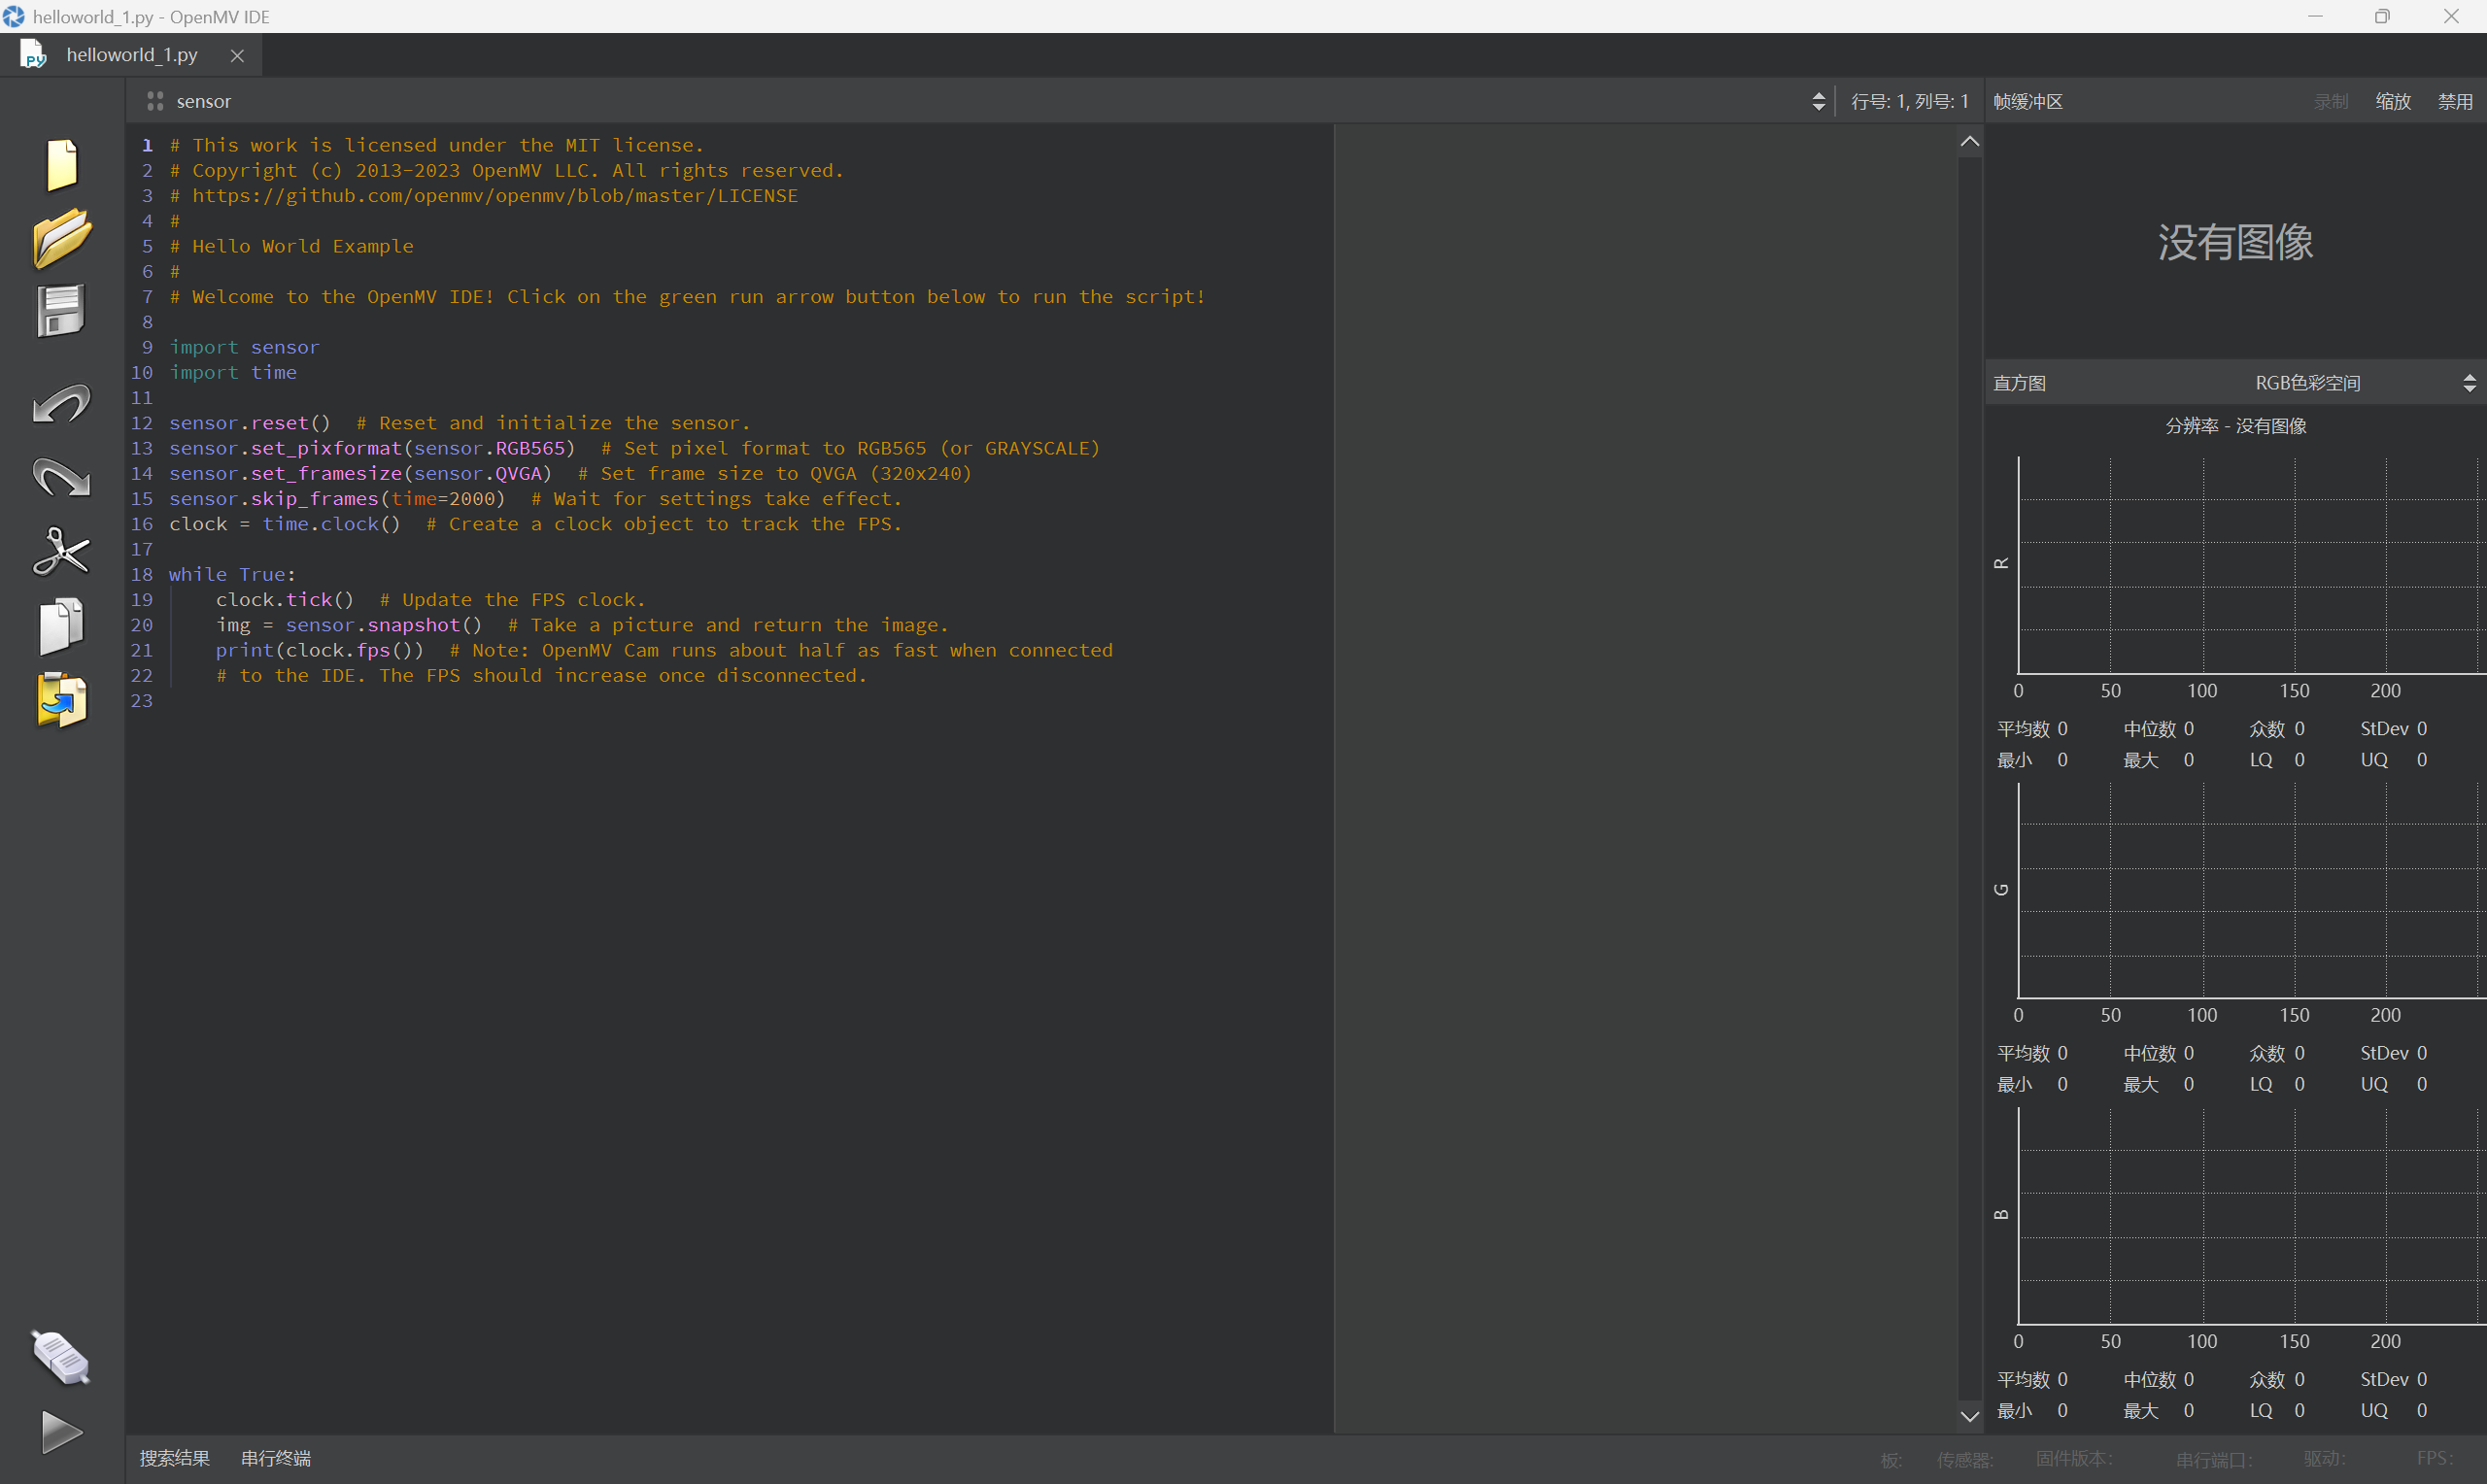Click time=2000 in the skip_frames line
This screenshot has height=1484, width=2487.
443,498
